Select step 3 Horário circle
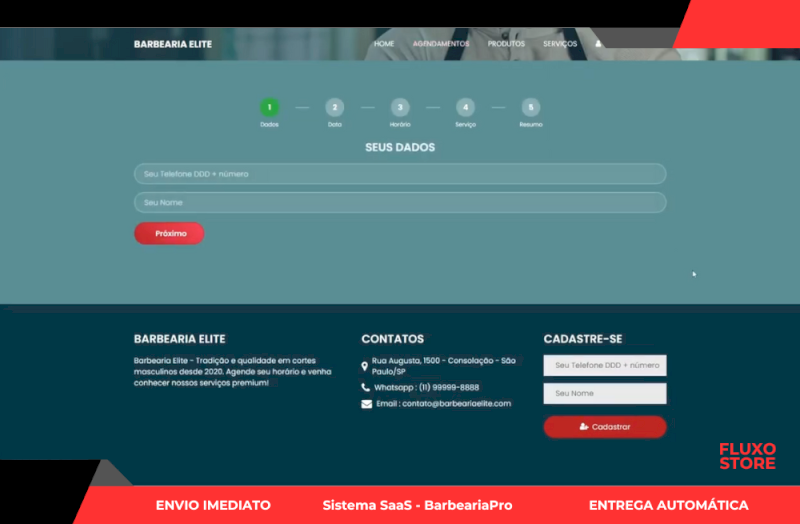The height and width of the screenshot is (524, 800). pyautogui.click(x=400, y=107)
